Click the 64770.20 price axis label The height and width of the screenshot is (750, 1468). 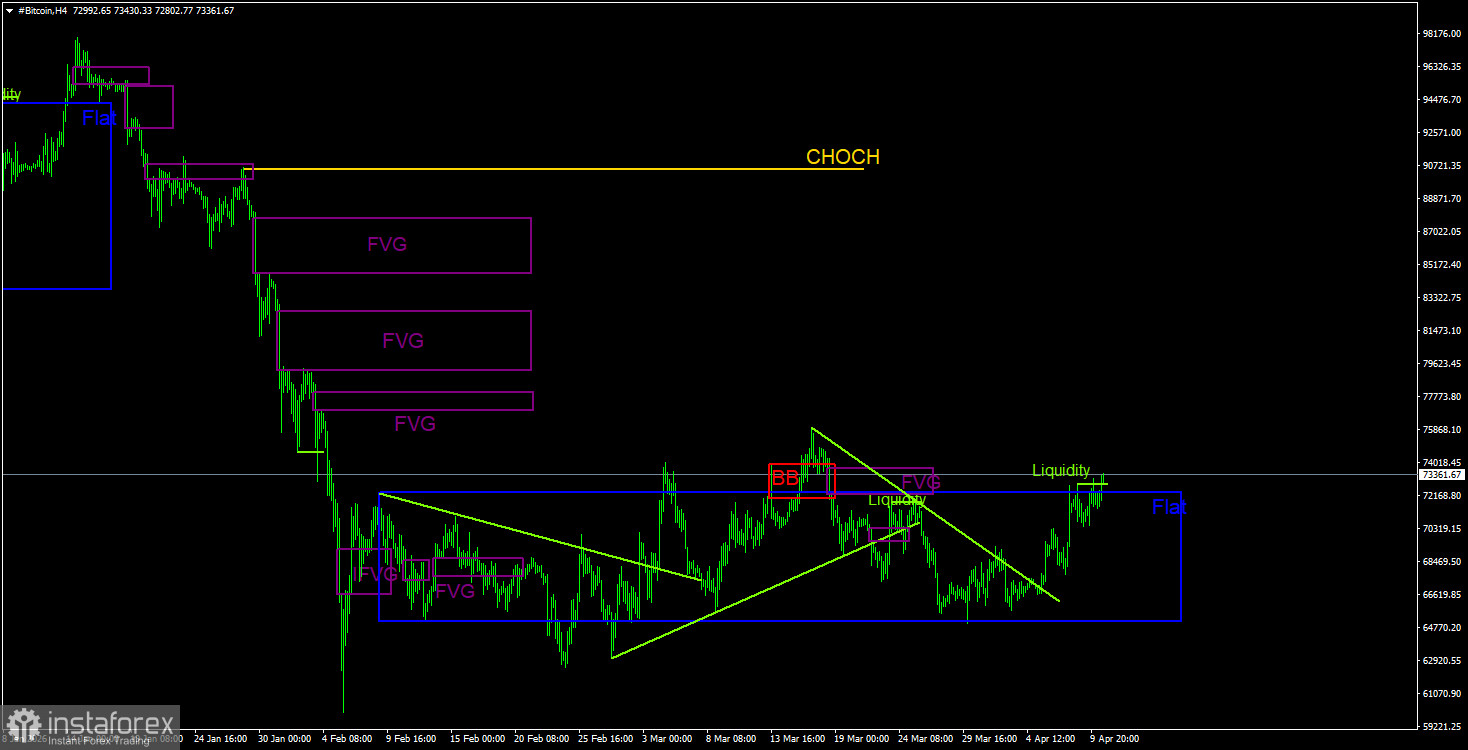point(1442,628)
